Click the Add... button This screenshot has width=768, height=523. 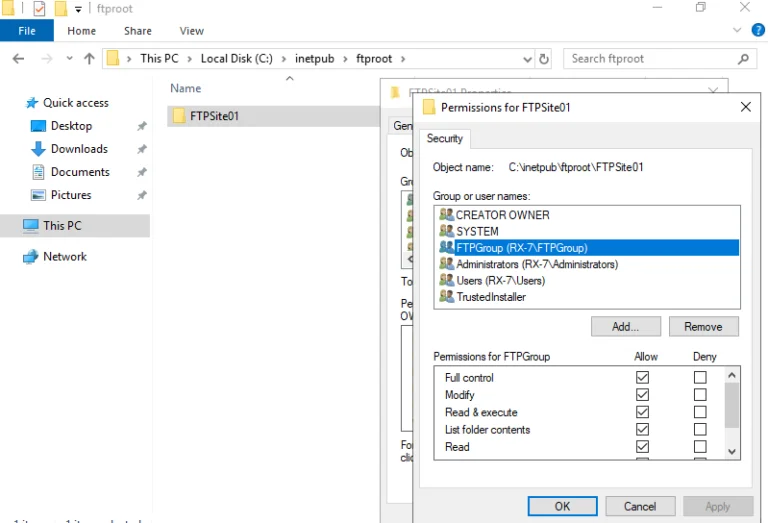[625, 327]
